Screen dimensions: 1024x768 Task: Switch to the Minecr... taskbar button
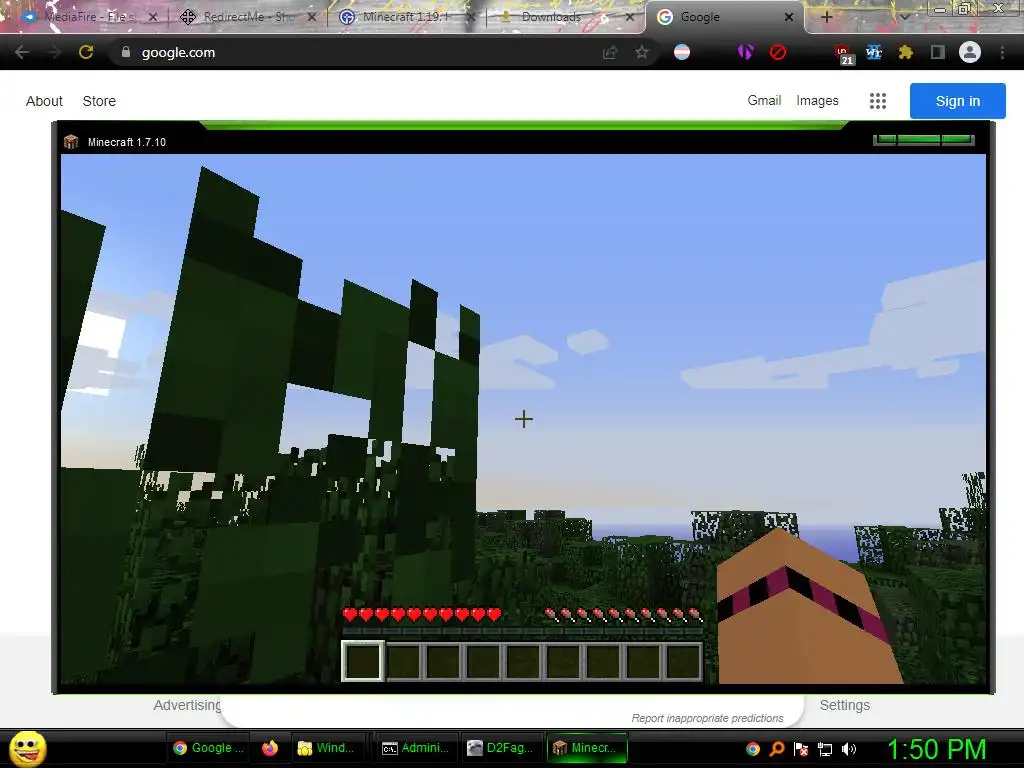(586, 748)
